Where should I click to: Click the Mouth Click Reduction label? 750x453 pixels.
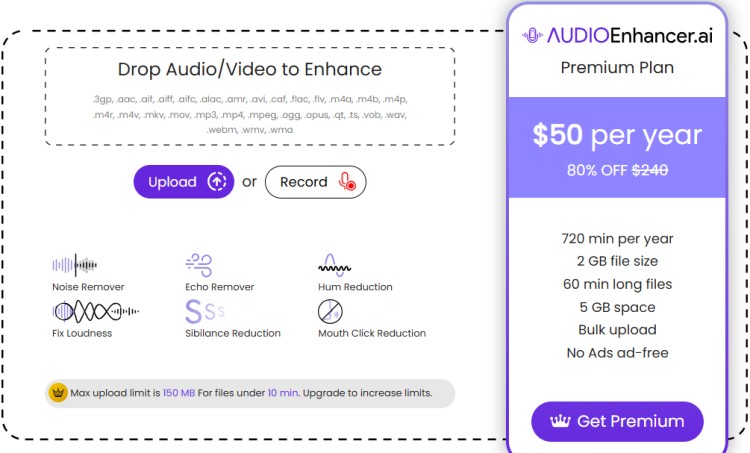(x=372, y=333)
